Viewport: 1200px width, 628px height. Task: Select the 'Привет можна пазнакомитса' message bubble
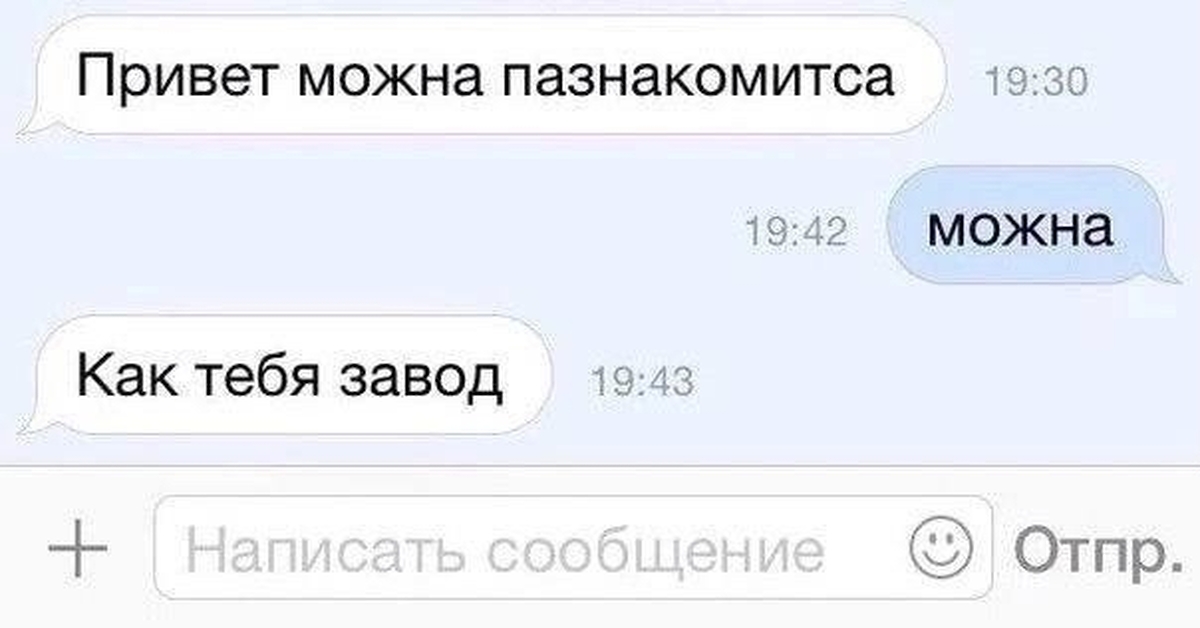pyautogui.click(x=484, y=76)
